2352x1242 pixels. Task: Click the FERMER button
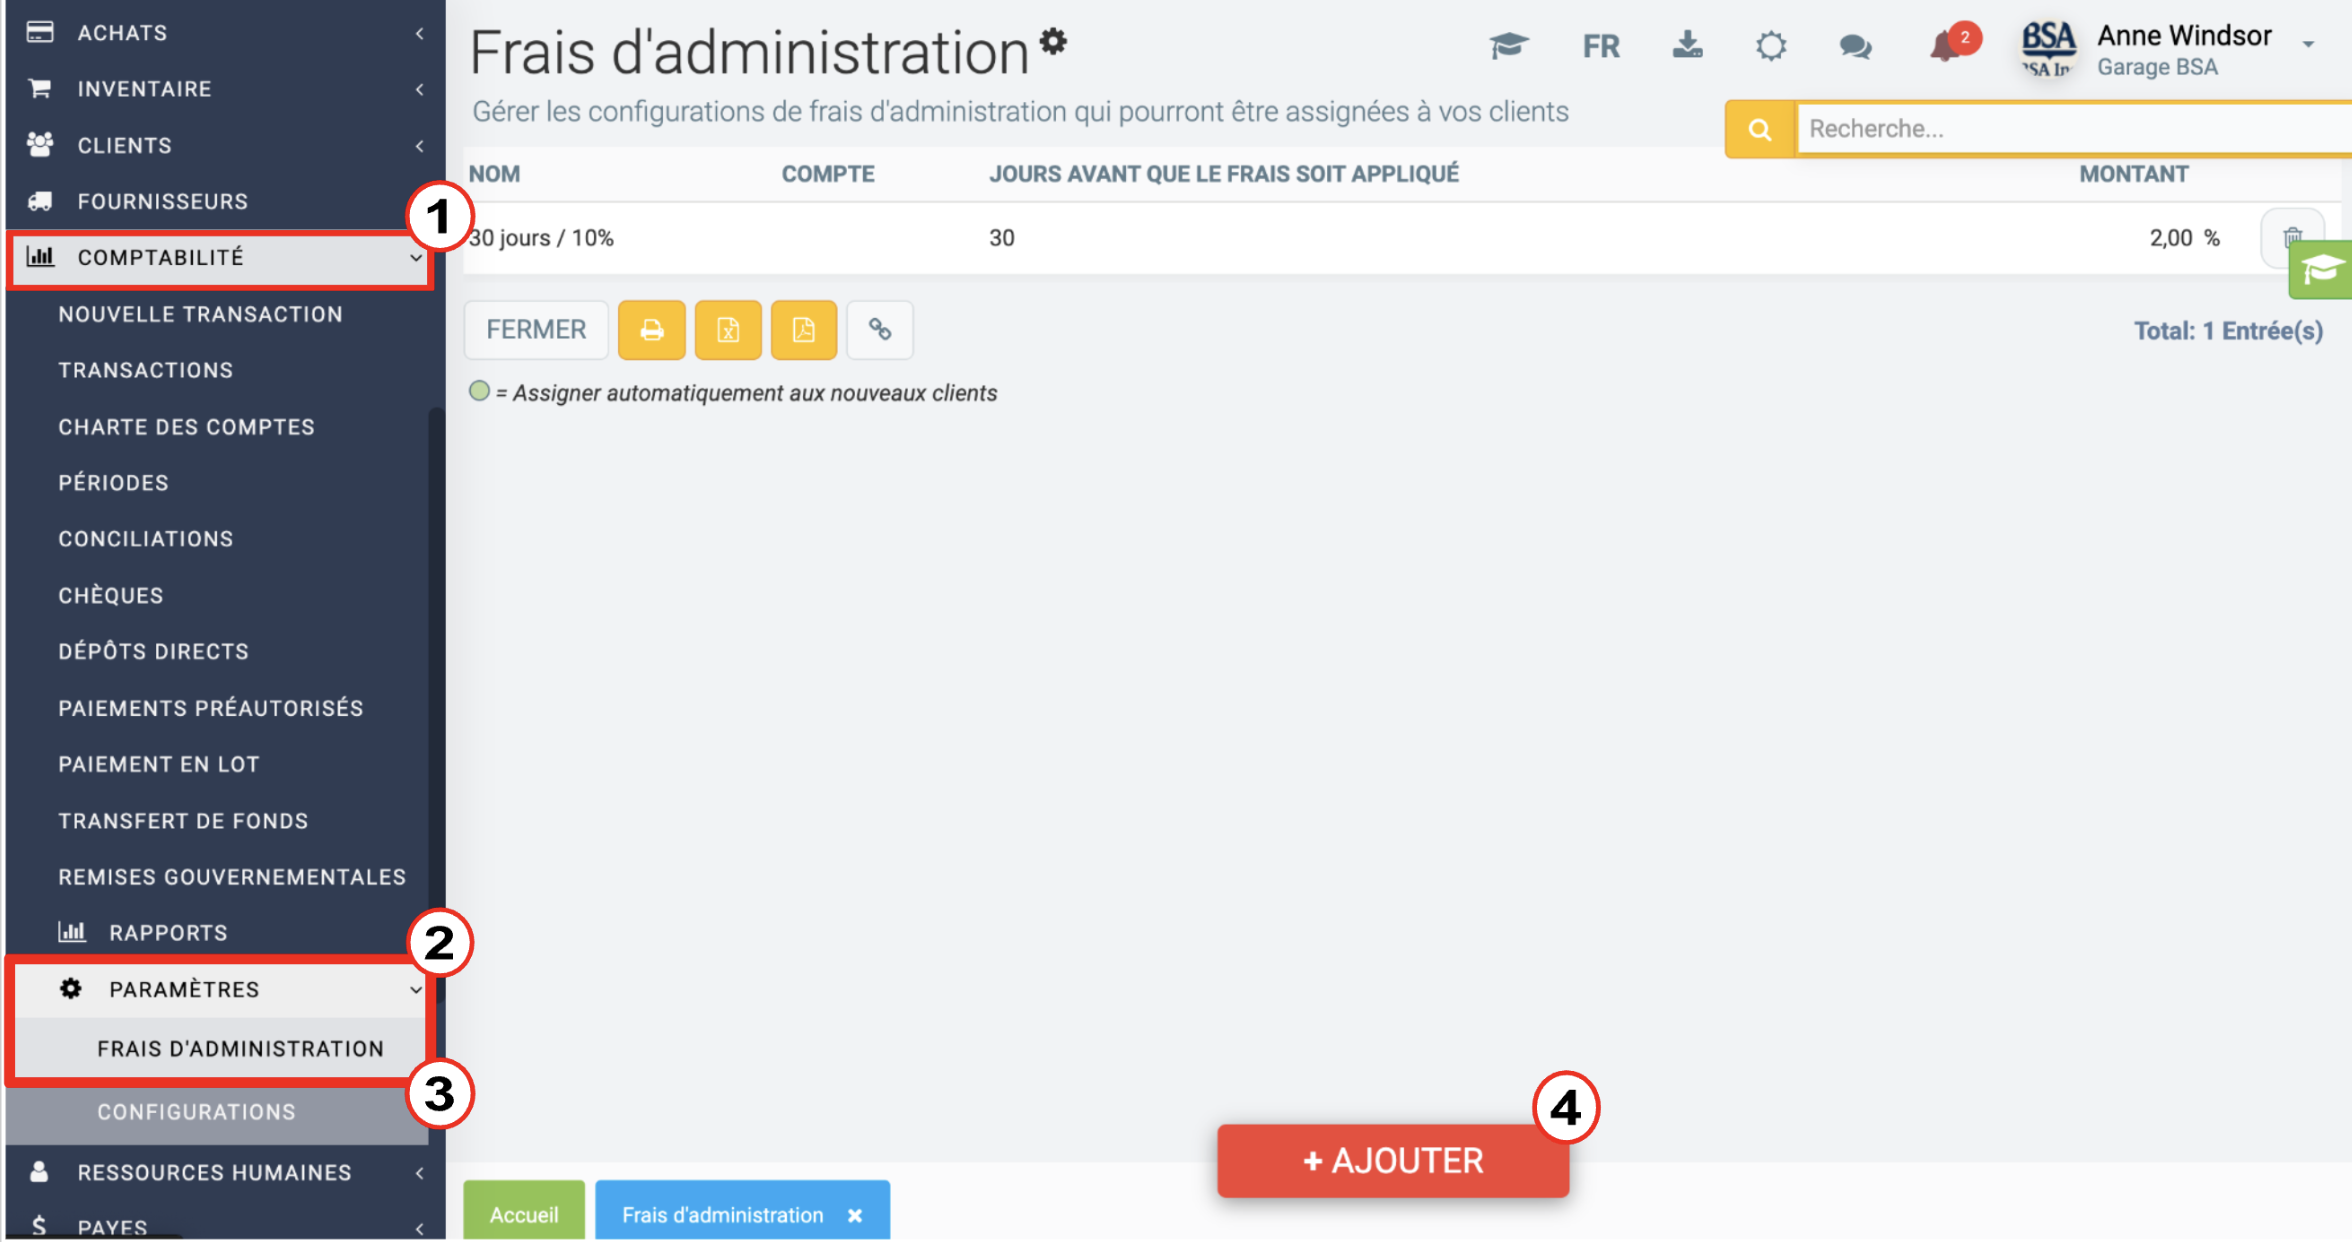tap(536, 330)
